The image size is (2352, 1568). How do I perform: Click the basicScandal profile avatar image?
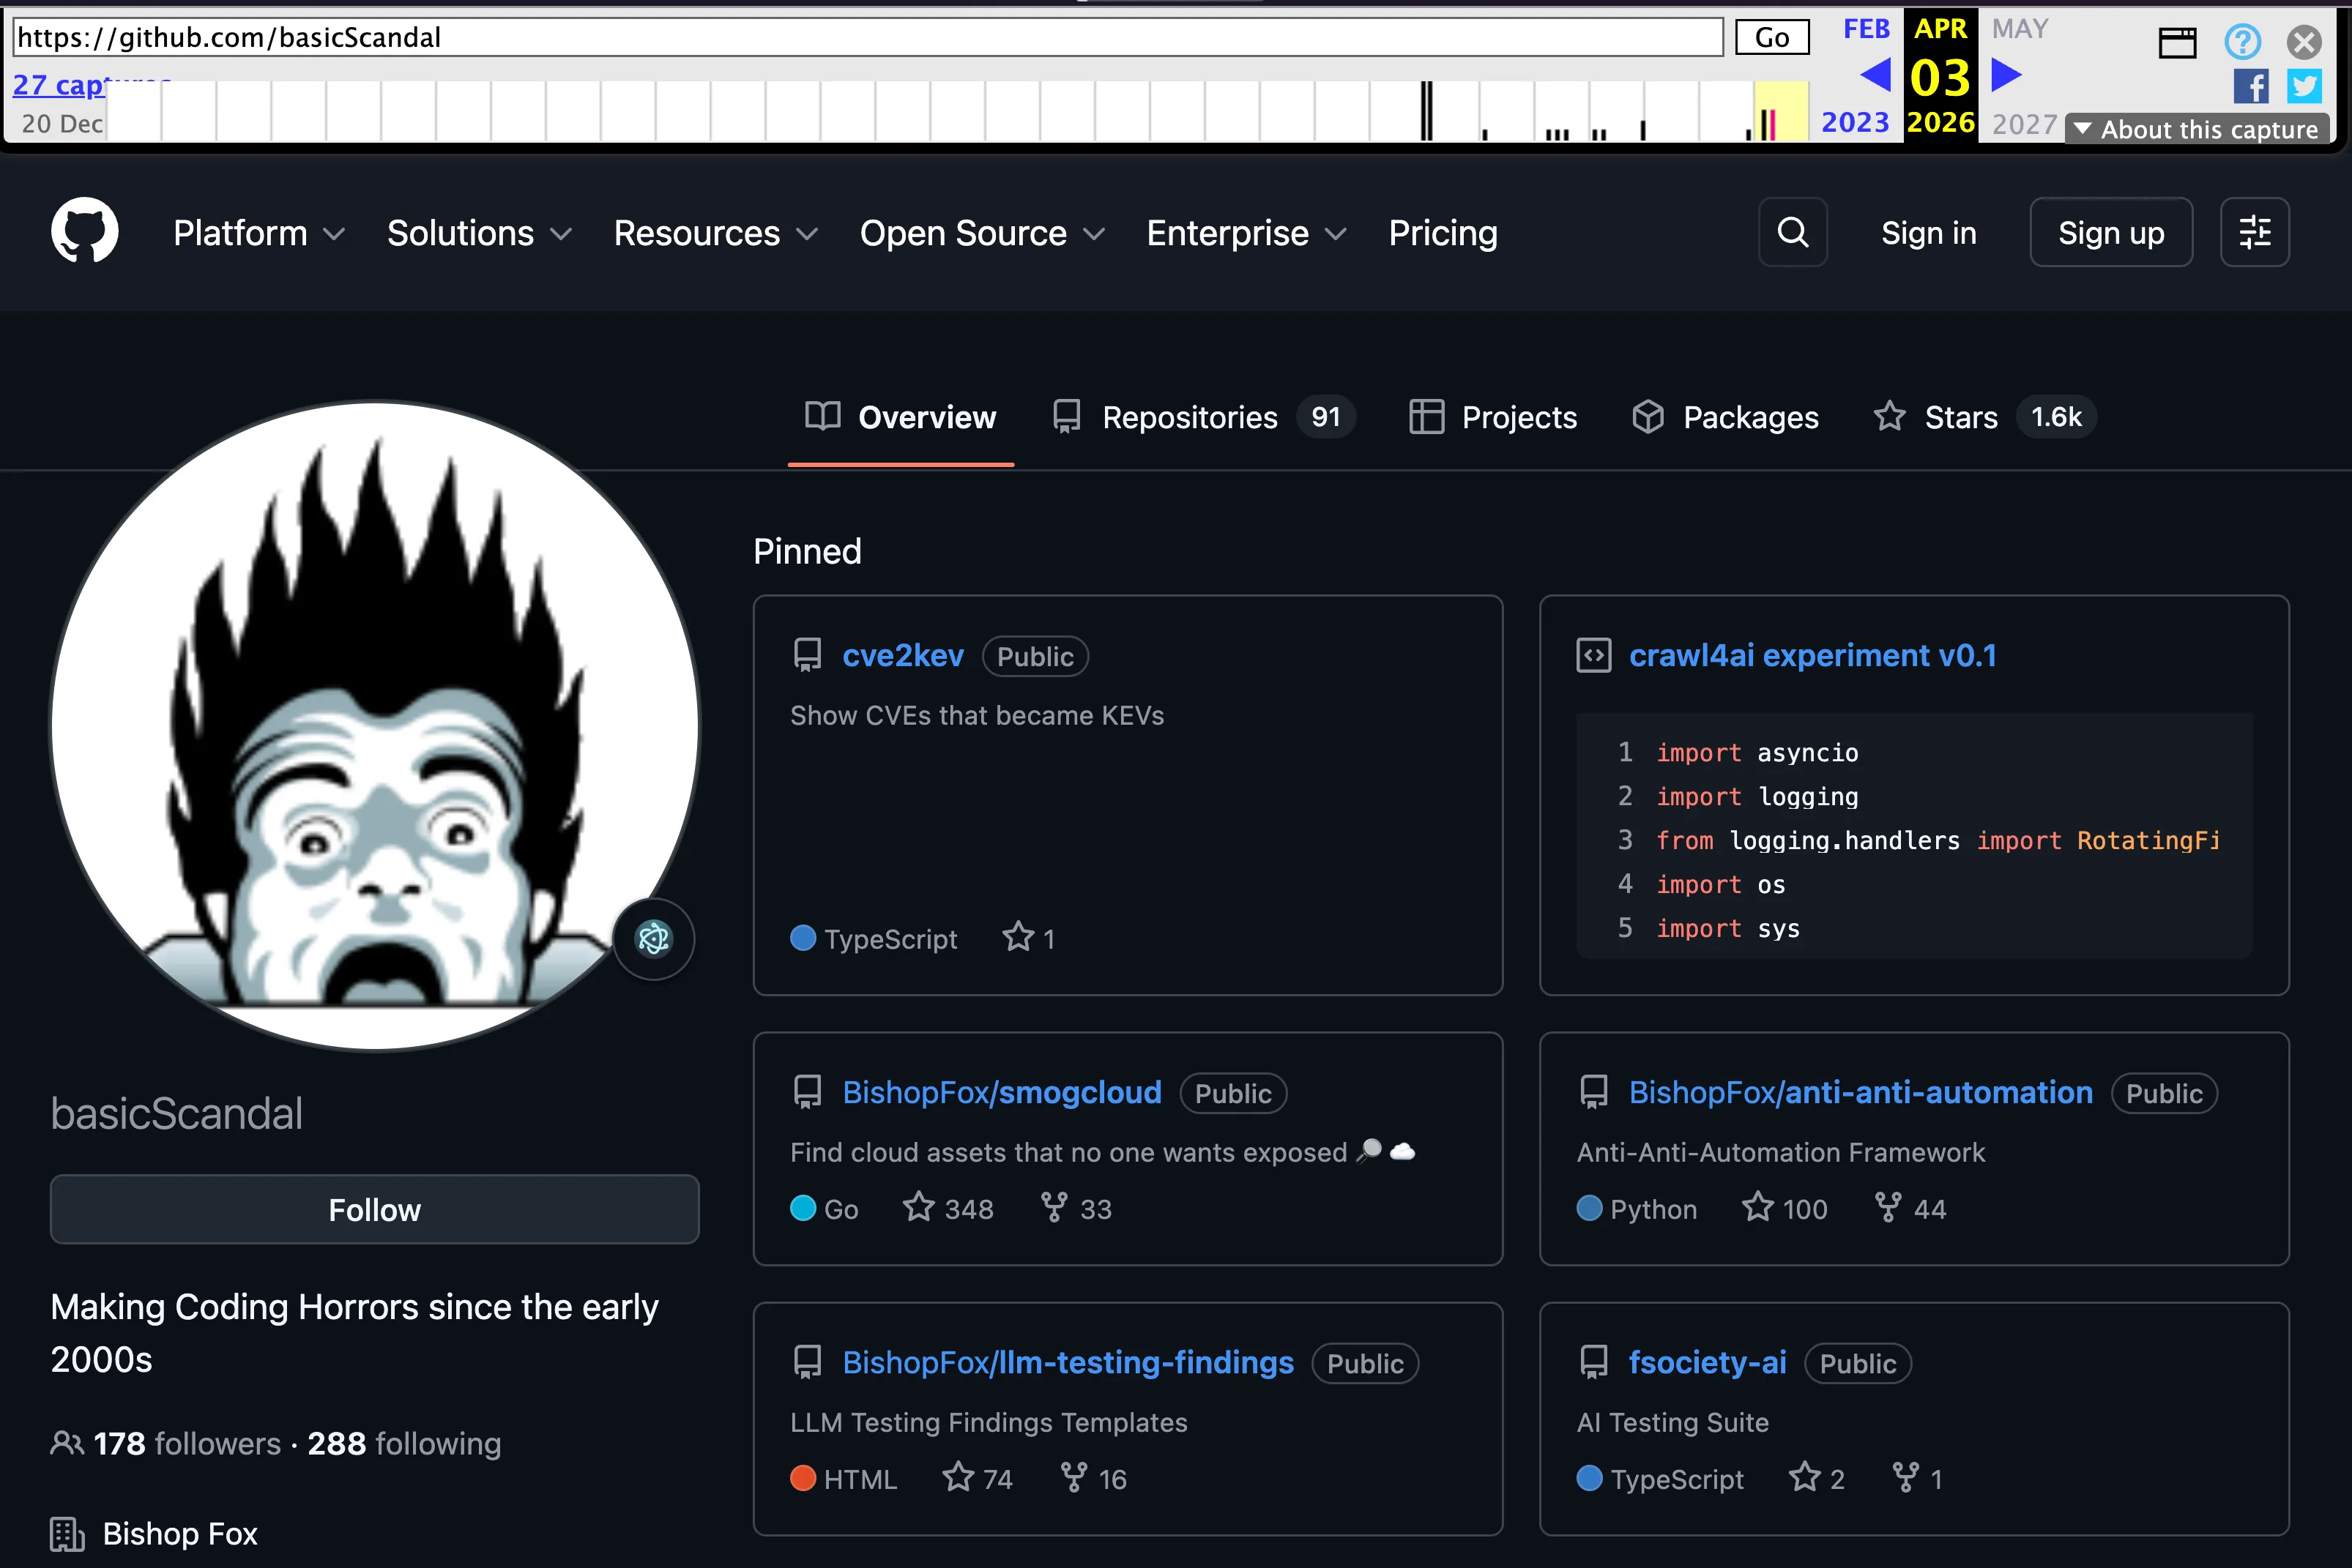(x=375, y=724)
